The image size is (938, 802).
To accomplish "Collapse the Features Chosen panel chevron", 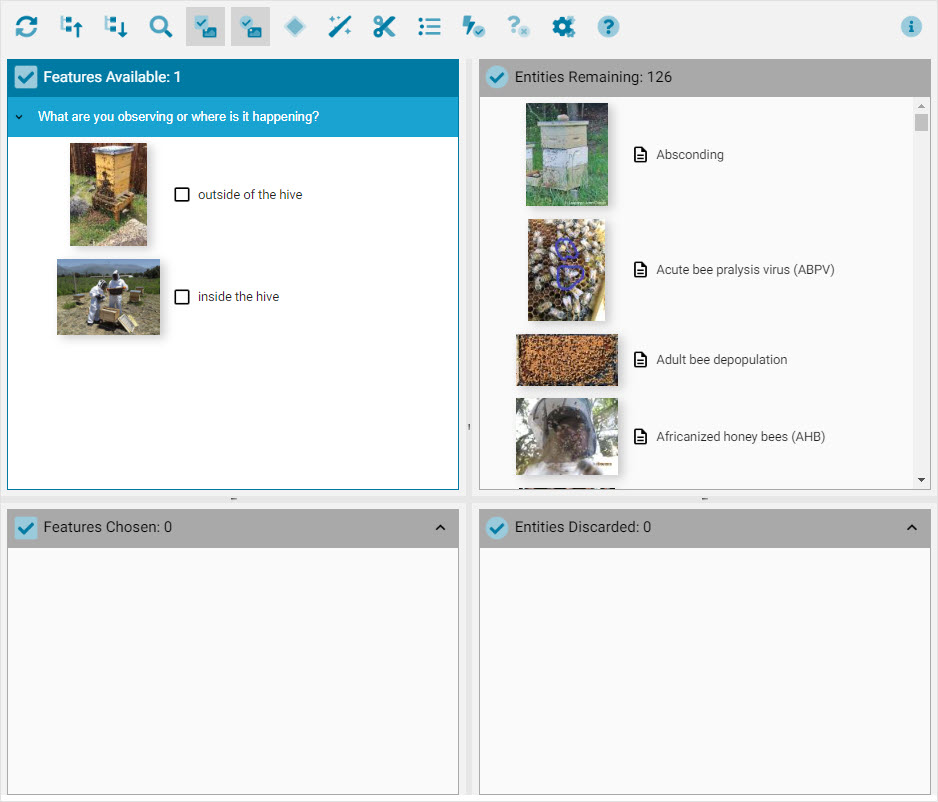I will coord(440,528).
